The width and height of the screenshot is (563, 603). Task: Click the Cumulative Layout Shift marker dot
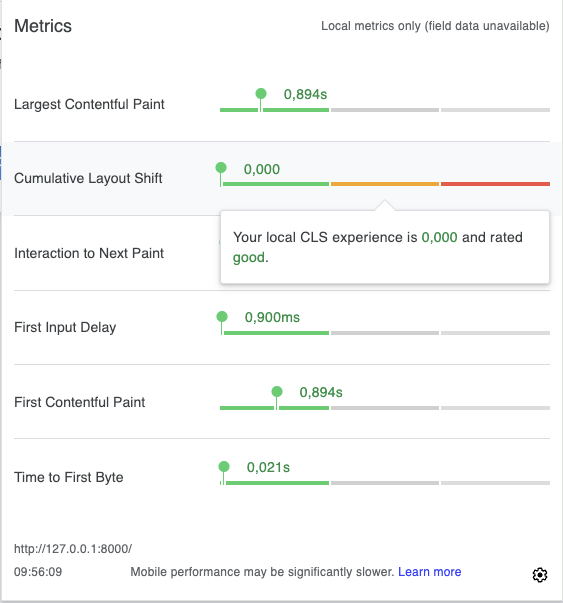[x=221, y=168]
